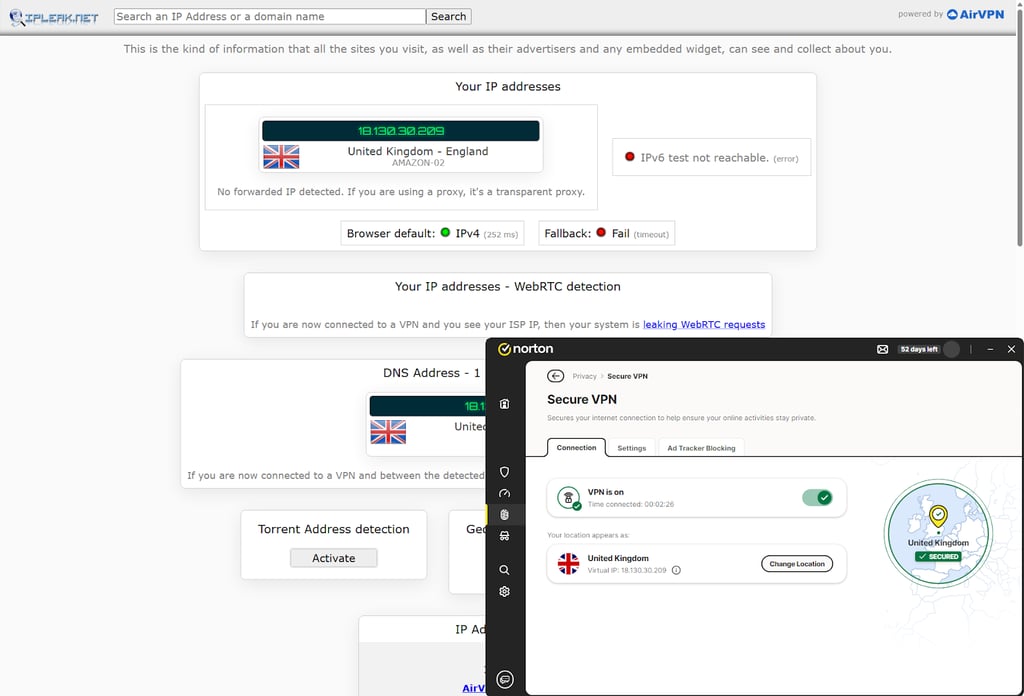
Task: Open the Security shield icon in Norton sidebar
Action: tap(504, 472)
